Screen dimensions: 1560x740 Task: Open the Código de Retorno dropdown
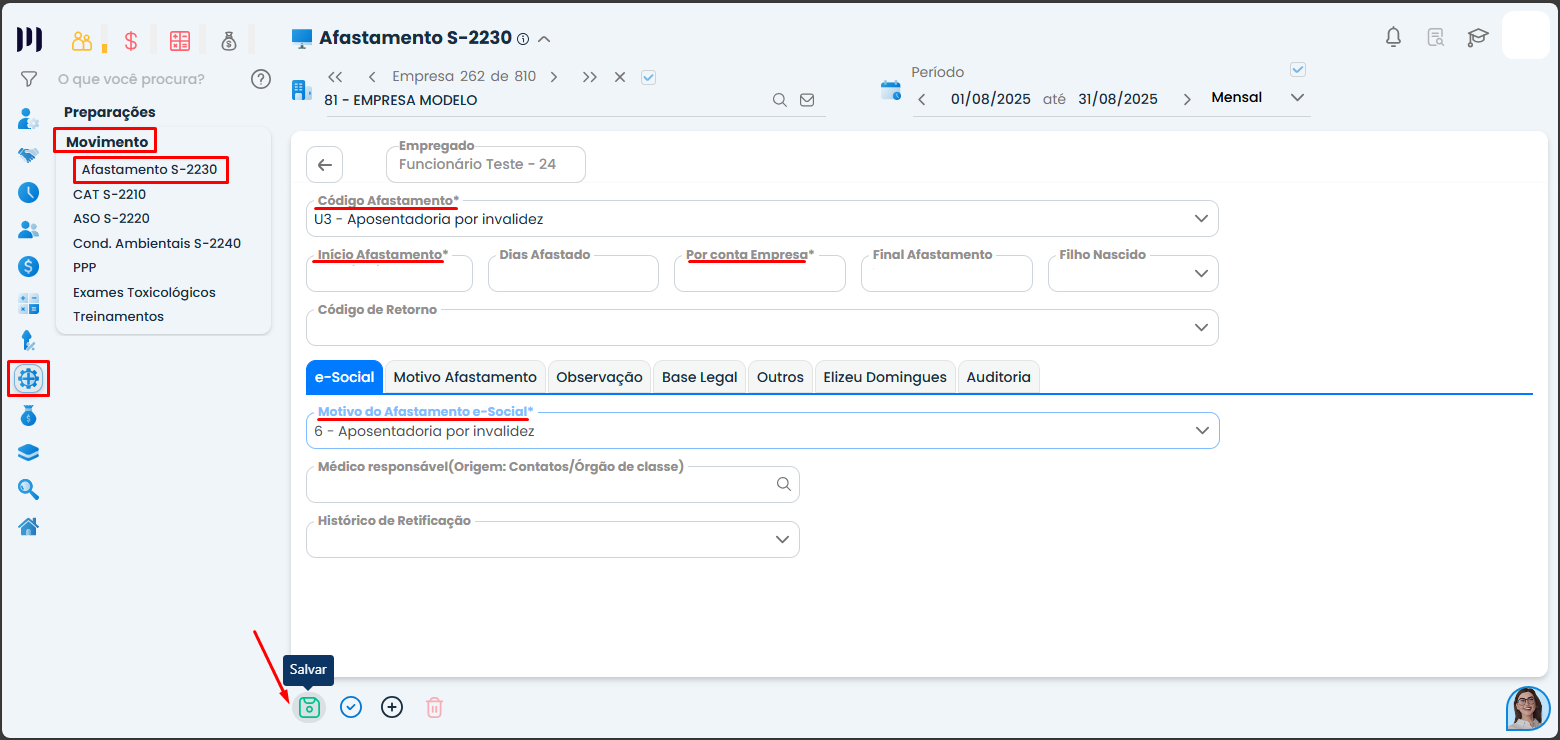[1201, 327]
